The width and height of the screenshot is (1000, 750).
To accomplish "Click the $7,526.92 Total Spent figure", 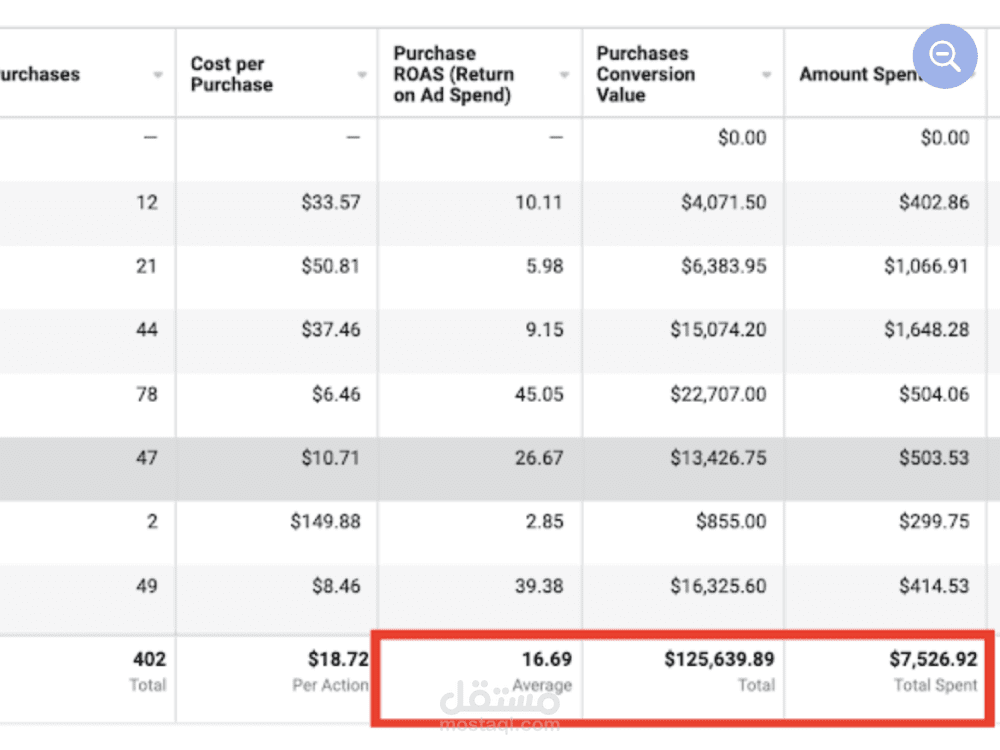I will 933,659.
